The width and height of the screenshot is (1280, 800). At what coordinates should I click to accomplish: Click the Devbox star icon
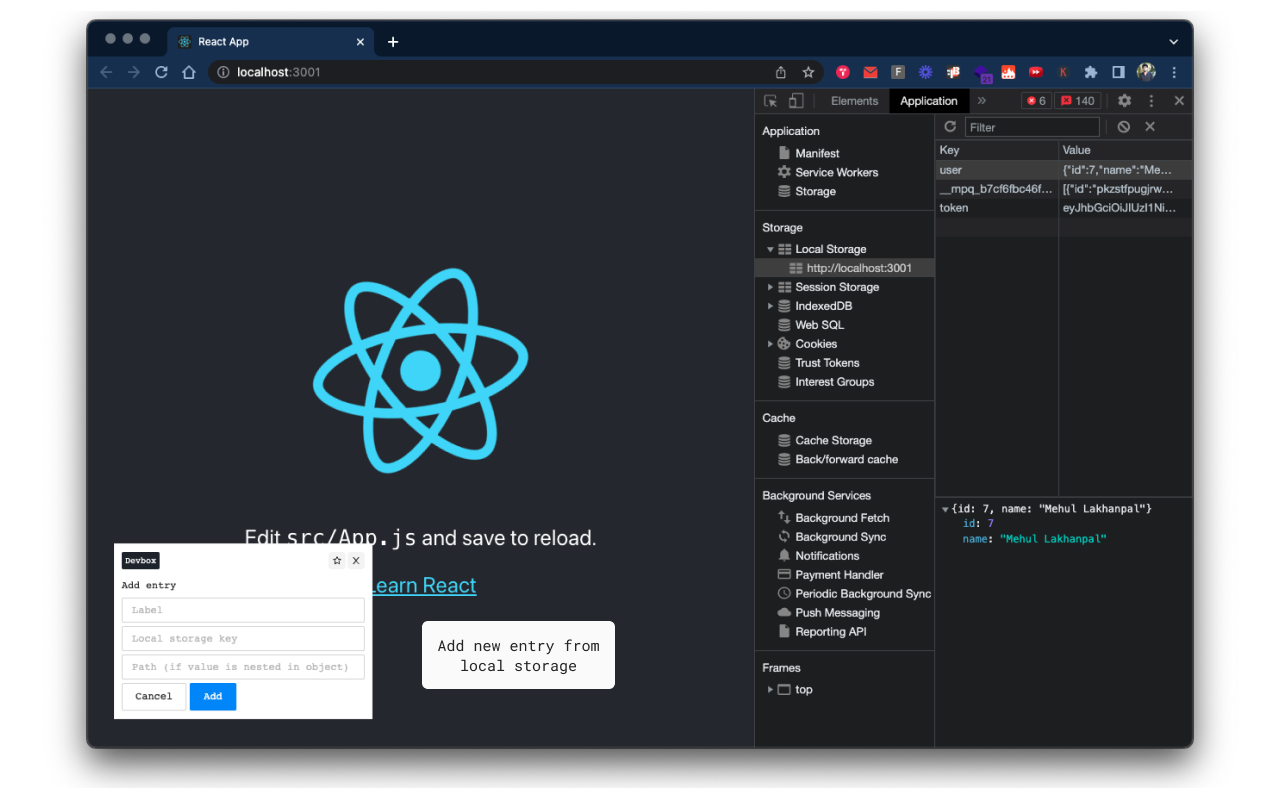pyautogui.click(x=337, y=561)
